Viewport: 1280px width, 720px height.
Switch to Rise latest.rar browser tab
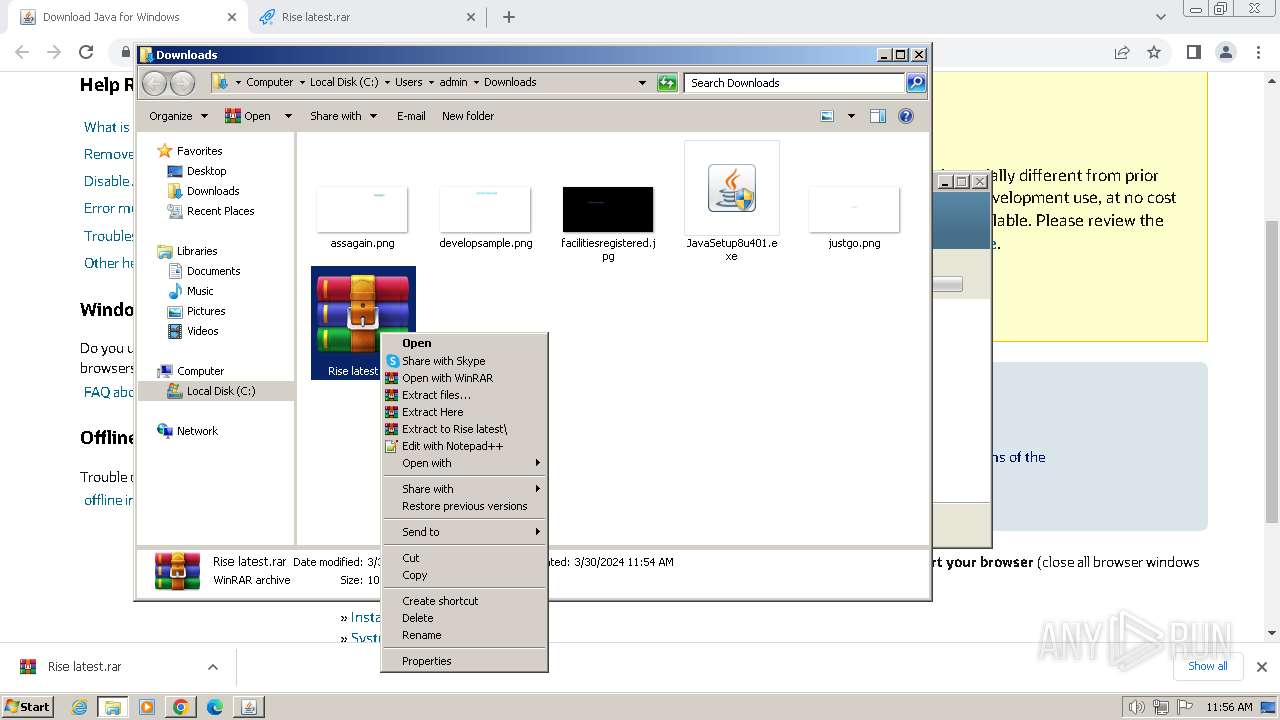[366, 17]
